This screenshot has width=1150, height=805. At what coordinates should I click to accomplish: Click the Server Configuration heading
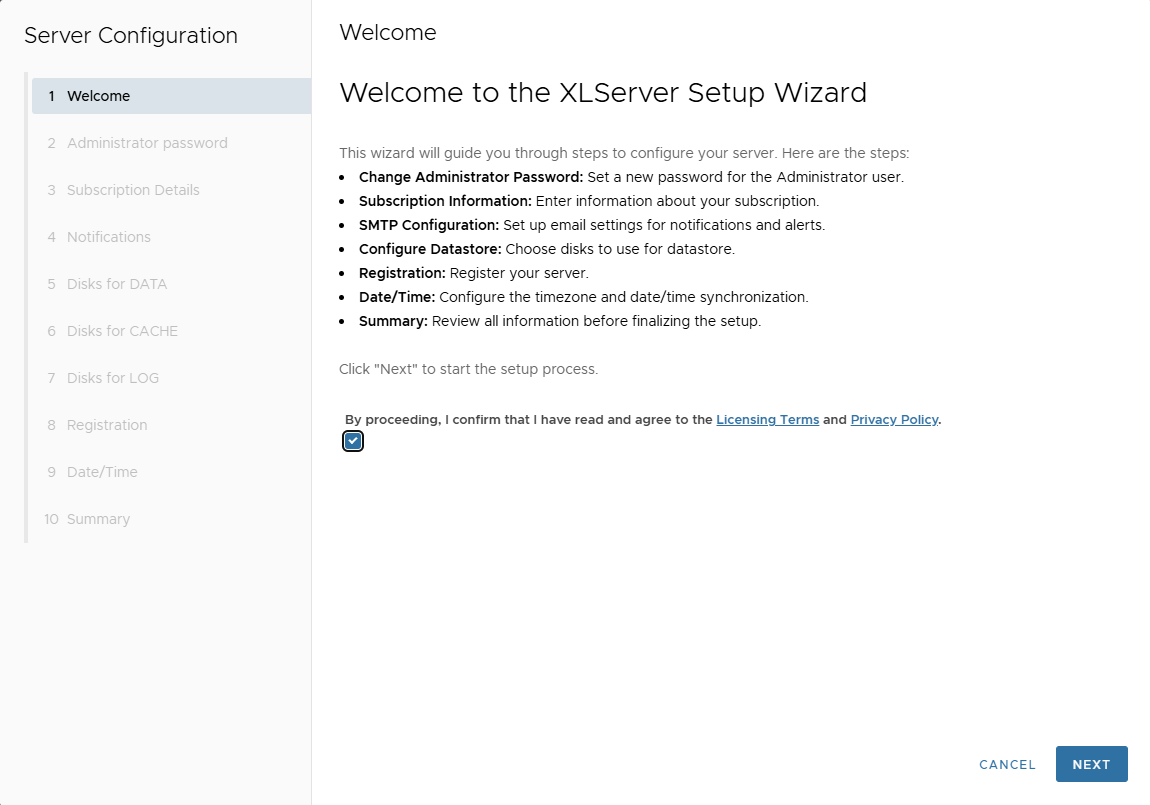tap(130, 36)
